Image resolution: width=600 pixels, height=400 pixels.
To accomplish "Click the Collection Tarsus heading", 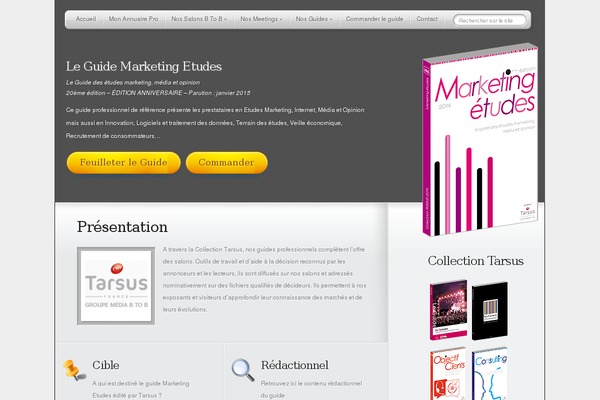I will coord(476,261).
